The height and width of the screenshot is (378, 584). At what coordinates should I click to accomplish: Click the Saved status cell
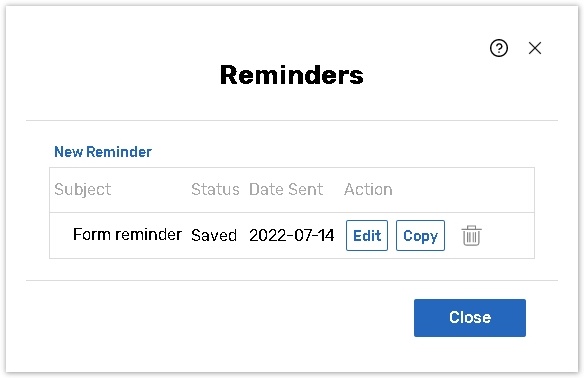tap(214, 235)
